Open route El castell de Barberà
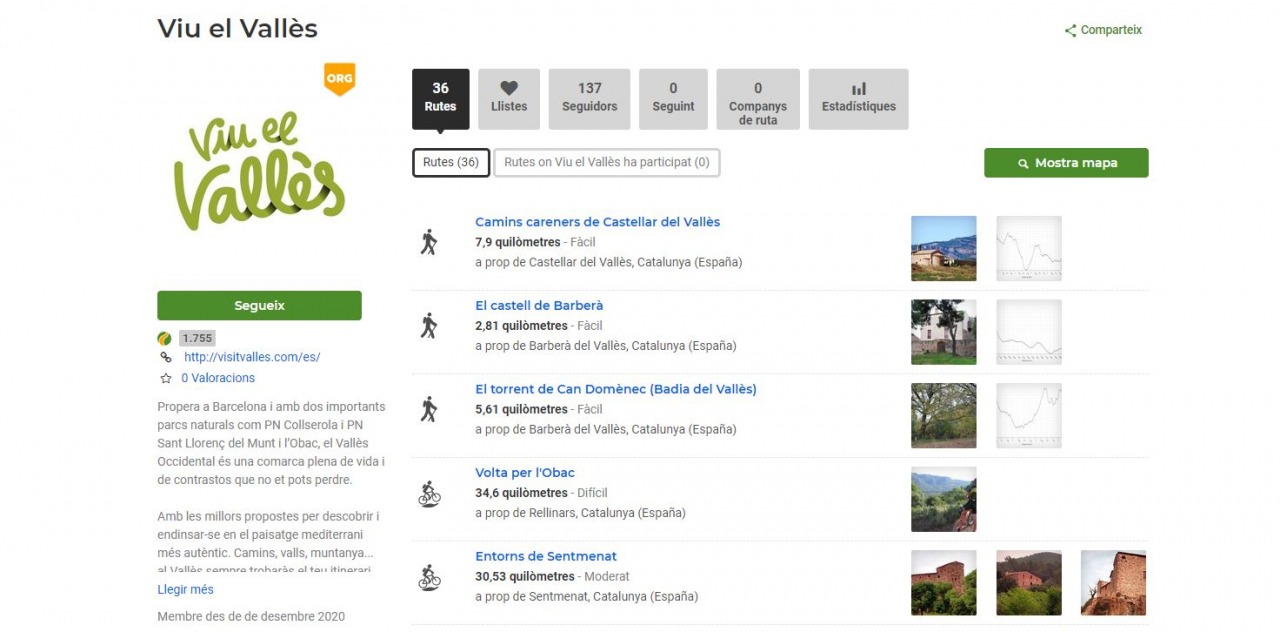1280x632 pixels. click(x=539, y=306)
